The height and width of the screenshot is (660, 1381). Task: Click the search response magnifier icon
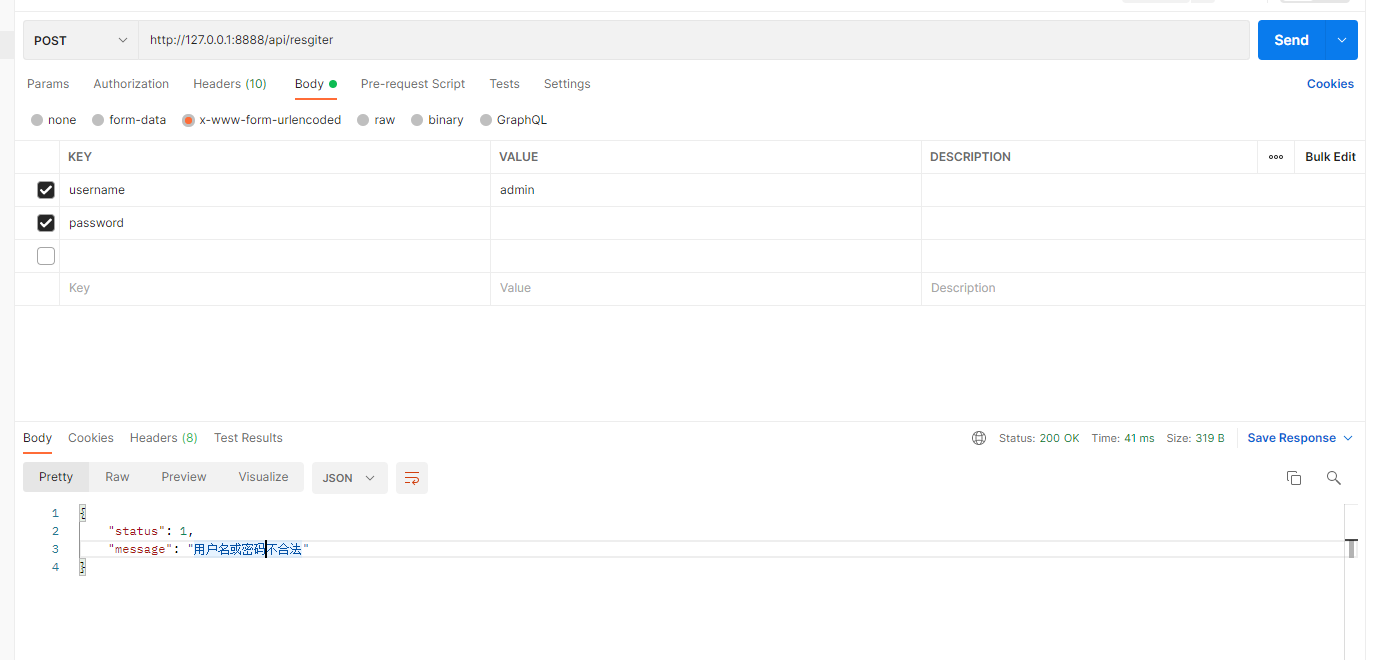[x=1333, y=478]
